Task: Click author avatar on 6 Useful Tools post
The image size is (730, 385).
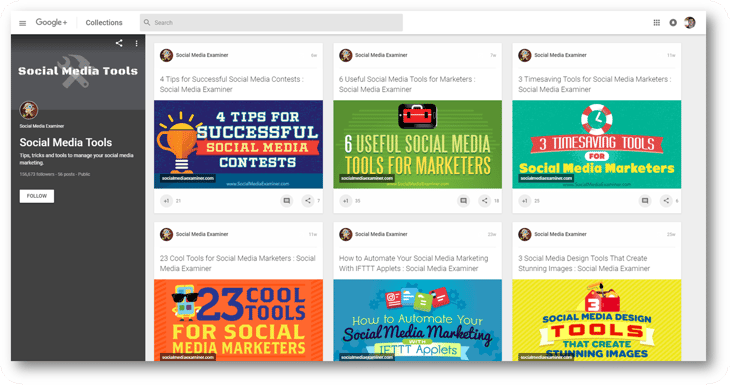Action: click(345, 55)
